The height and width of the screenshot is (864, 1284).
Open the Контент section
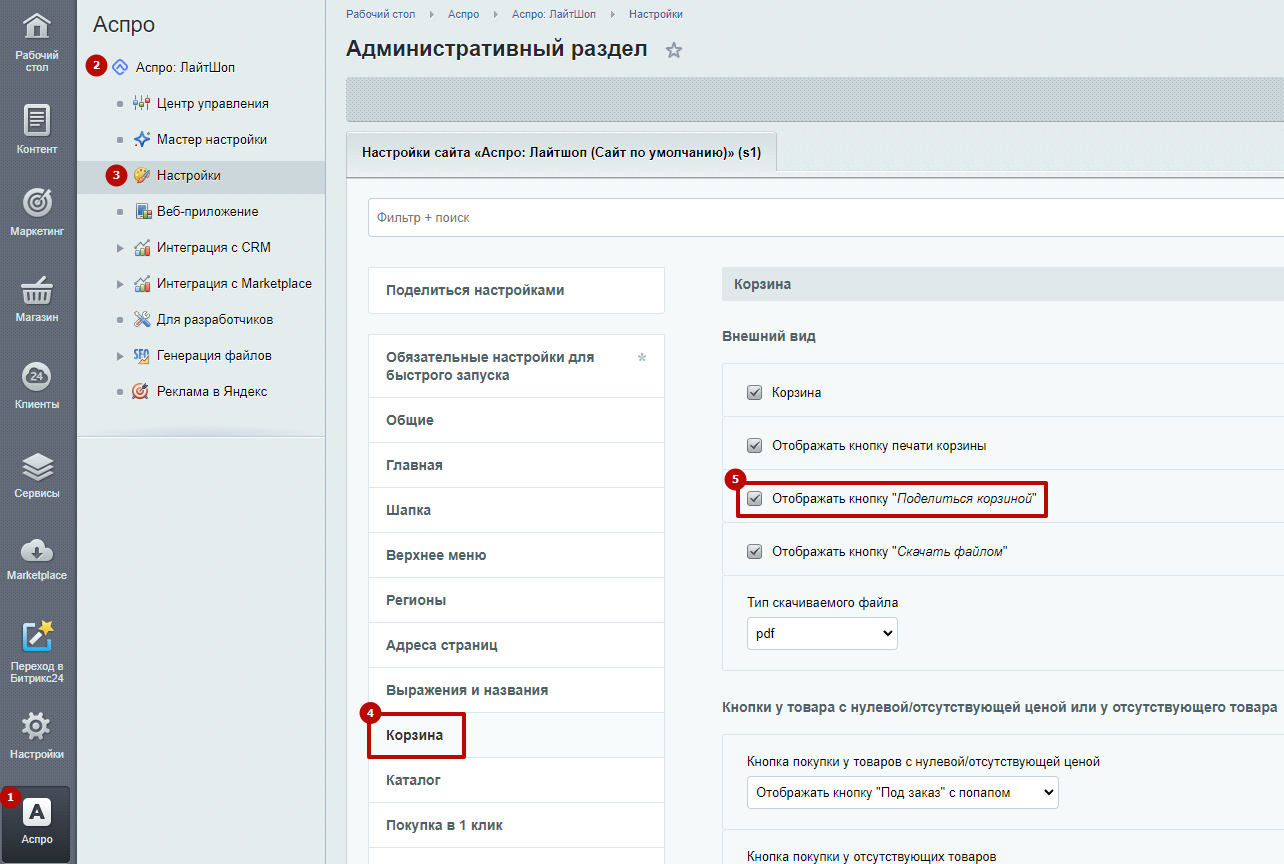pyautogui.click(x=37, y=129)
